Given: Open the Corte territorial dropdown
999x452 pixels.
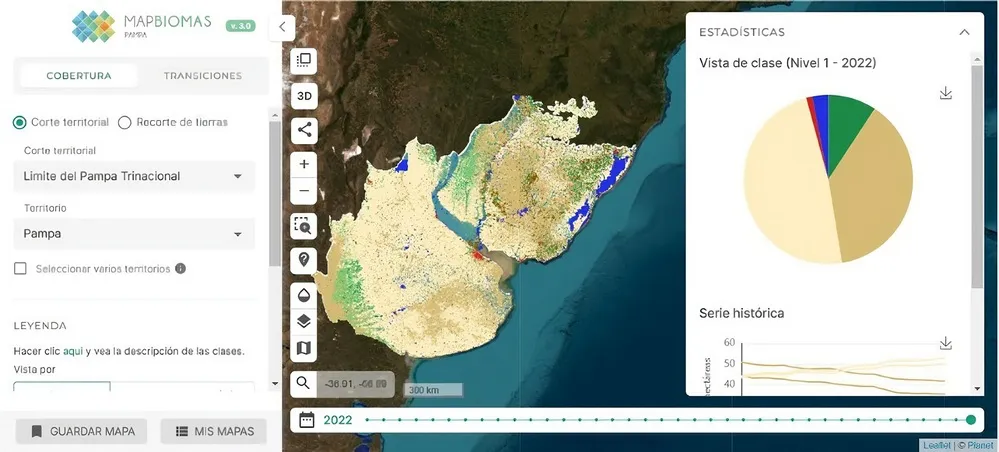Looking at the screenshot, I should point(133,176).
